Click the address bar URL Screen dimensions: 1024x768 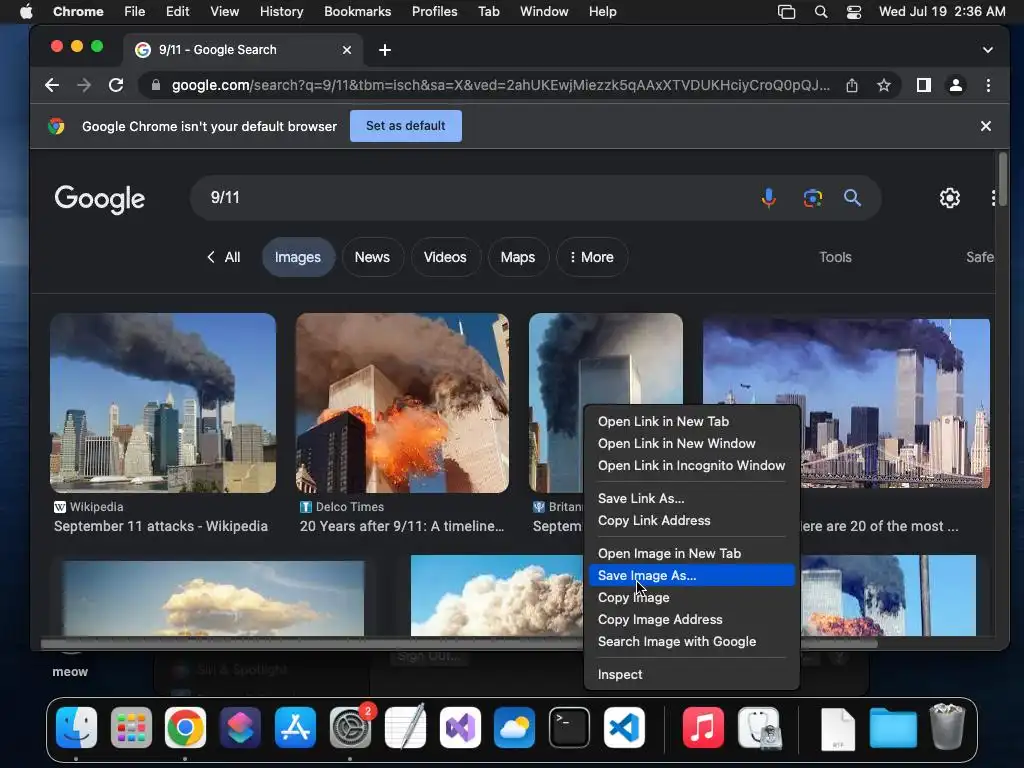pos(501,85)
